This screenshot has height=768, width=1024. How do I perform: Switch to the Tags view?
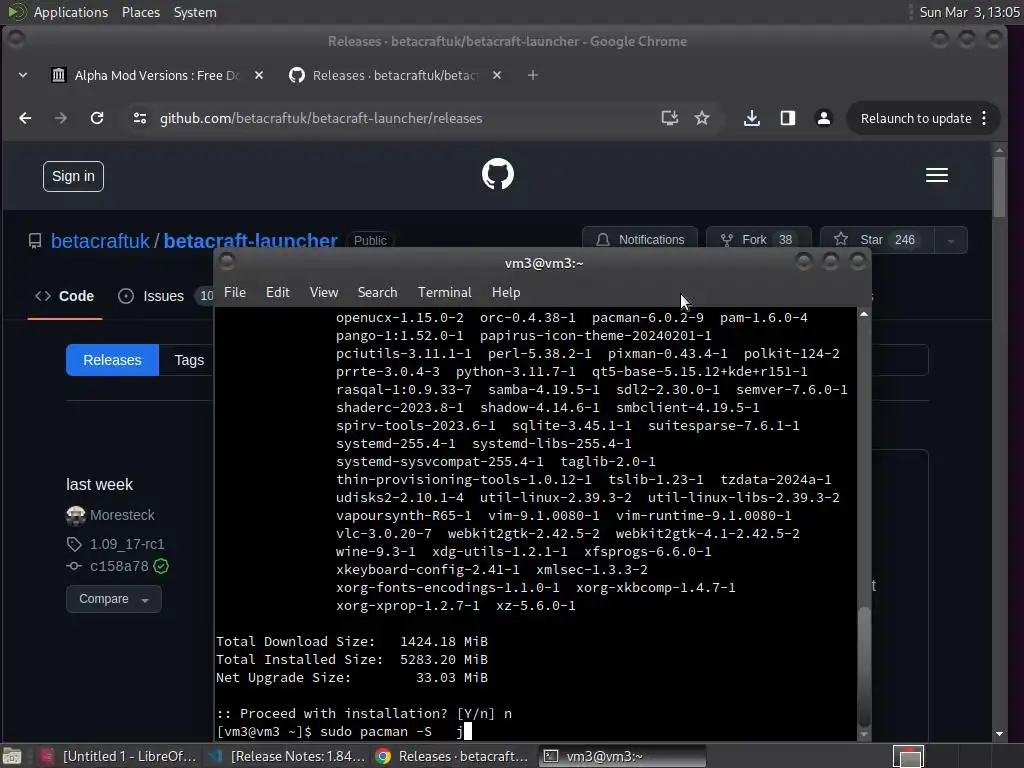coord(189,360)
